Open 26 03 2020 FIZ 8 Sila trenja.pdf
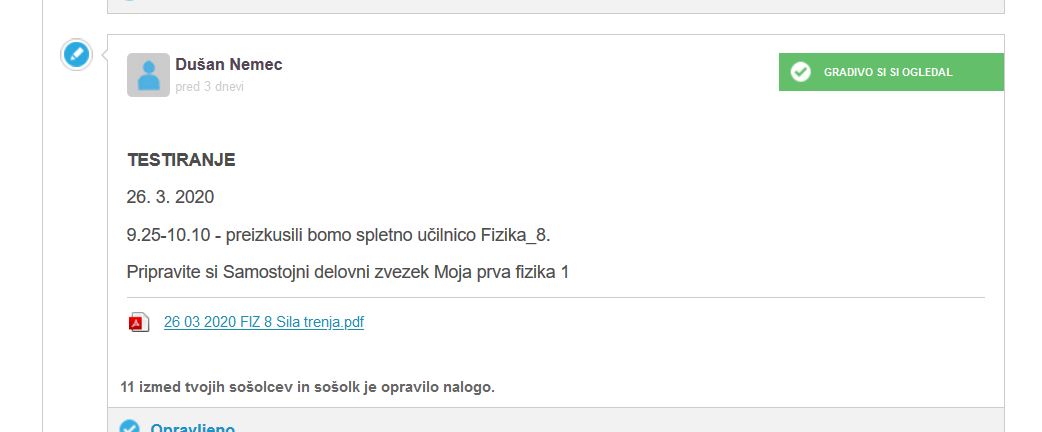Image resolution: width=1042 pixels, height=432 pixels. (264, 322)
